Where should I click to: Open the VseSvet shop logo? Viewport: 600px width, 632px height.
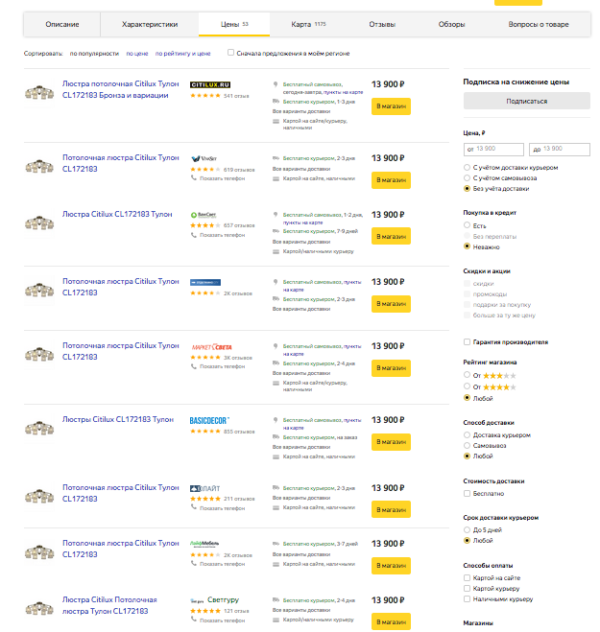coord(203,158)
